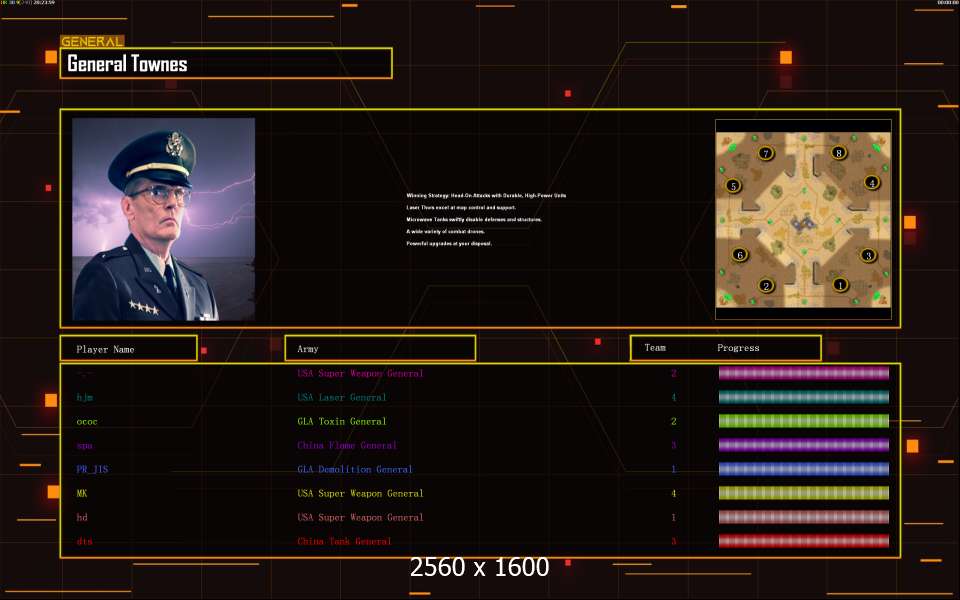Click ococ's green progress bar
The height and width of the screenshot is (600, 960).
click(803, 421)
